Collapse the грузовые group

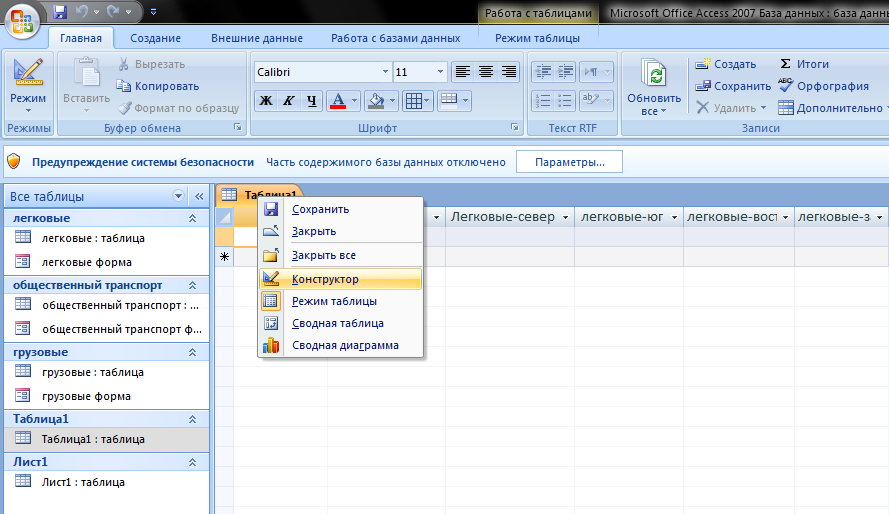point(192,352)
